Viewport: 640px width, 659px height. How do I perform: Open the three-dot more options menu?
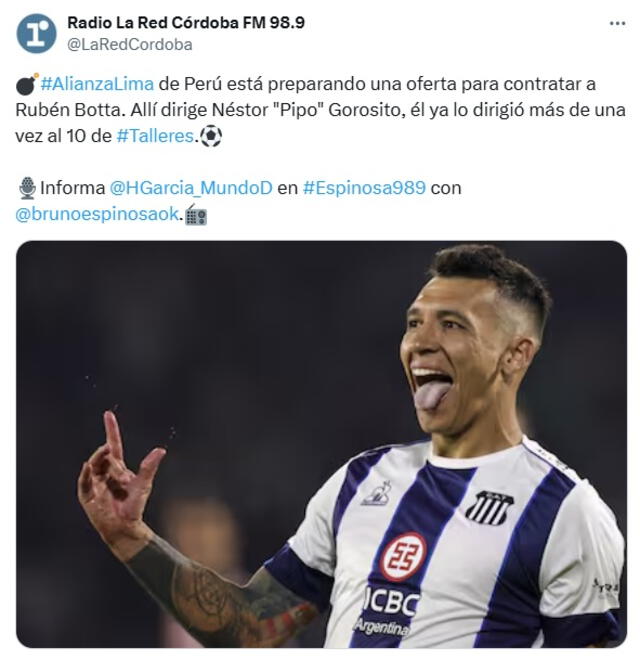click(617, 24)
